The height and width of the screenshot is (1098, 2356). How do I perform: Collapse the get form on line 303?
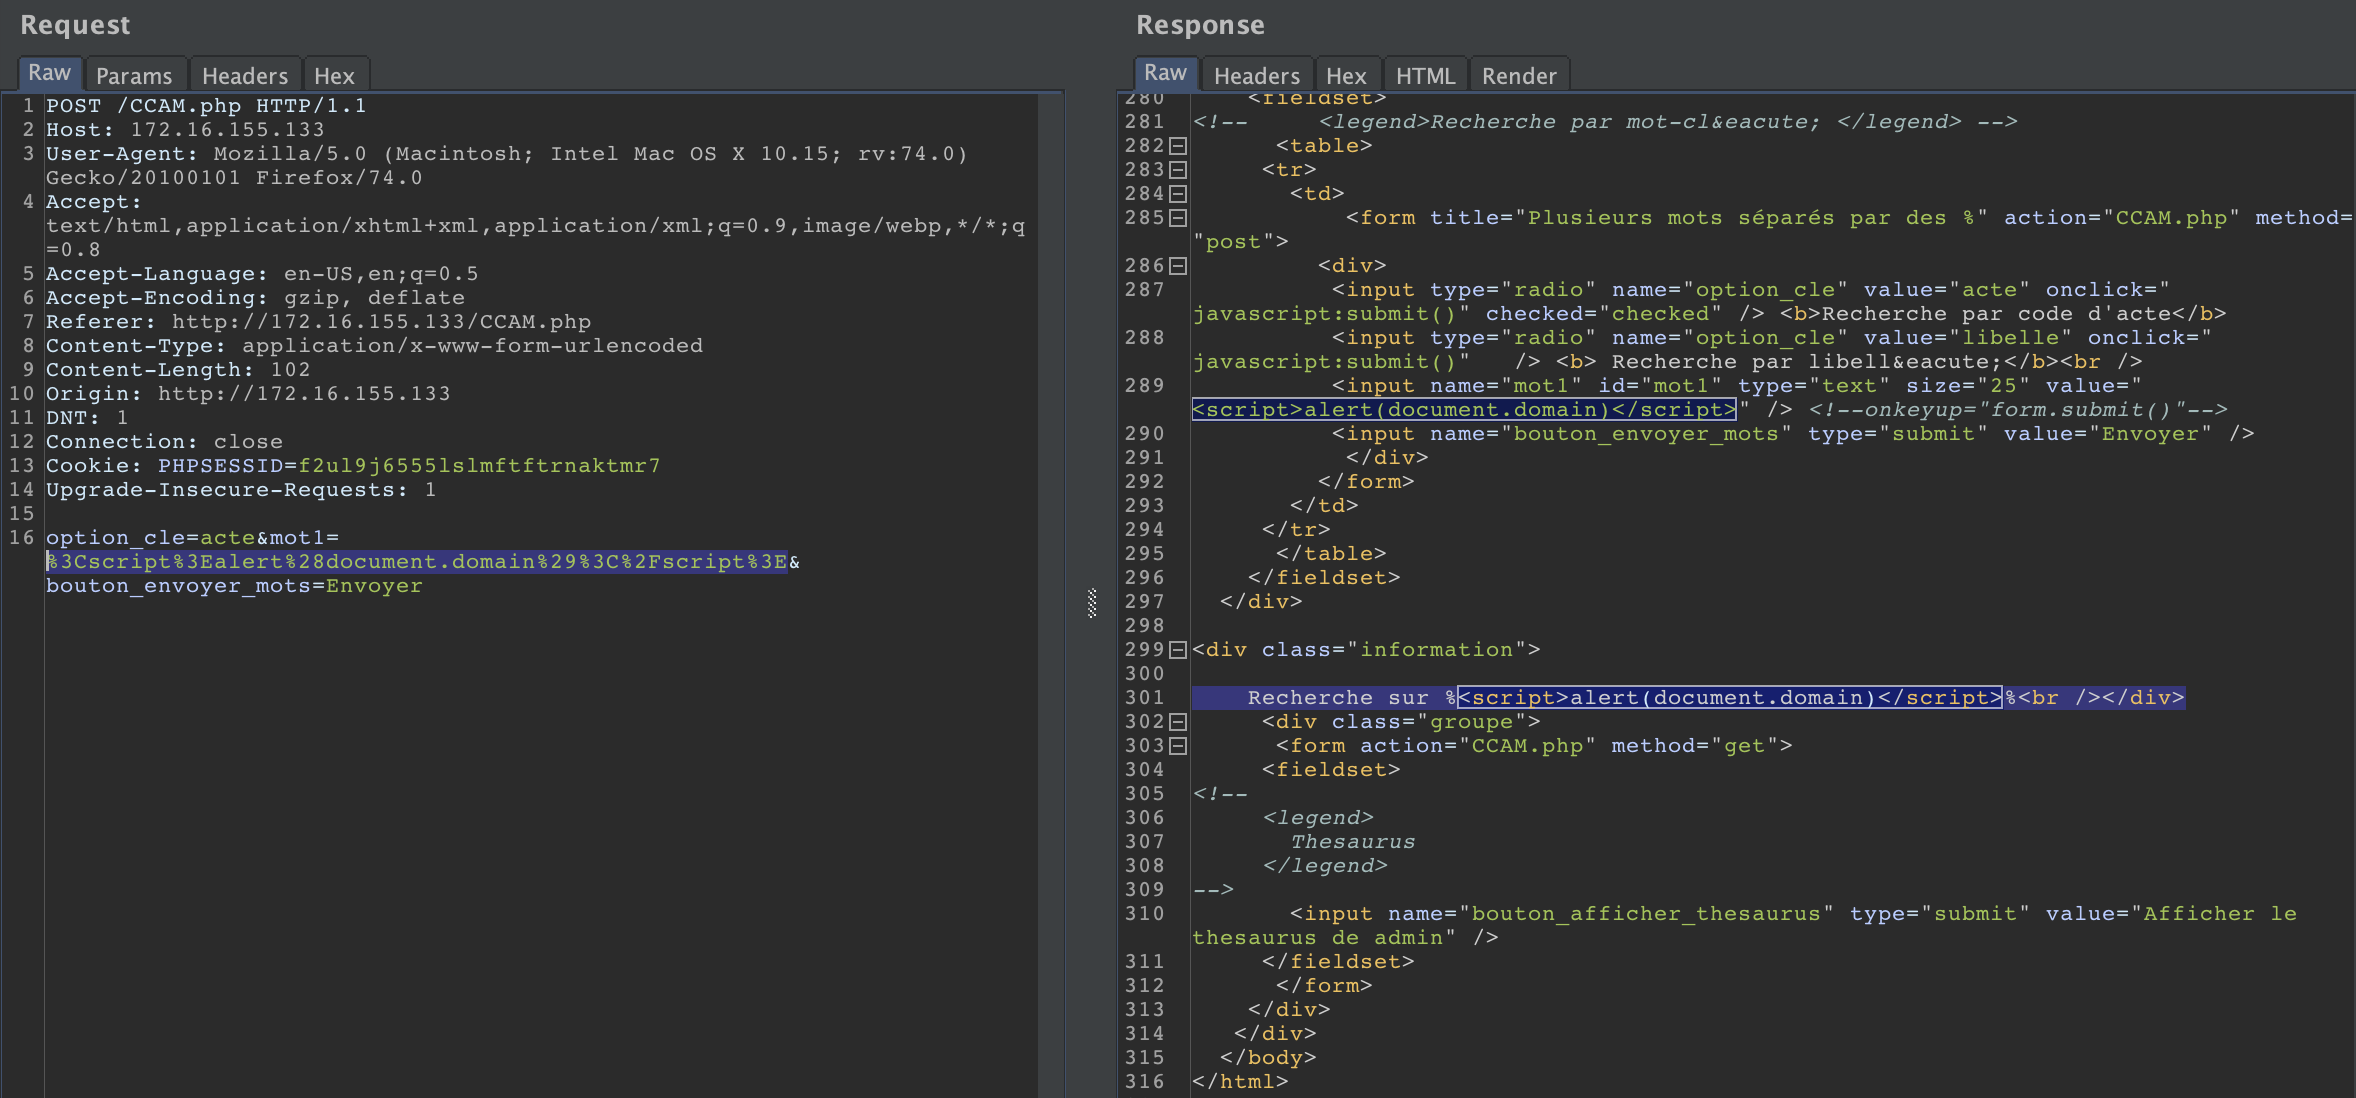1178,746
